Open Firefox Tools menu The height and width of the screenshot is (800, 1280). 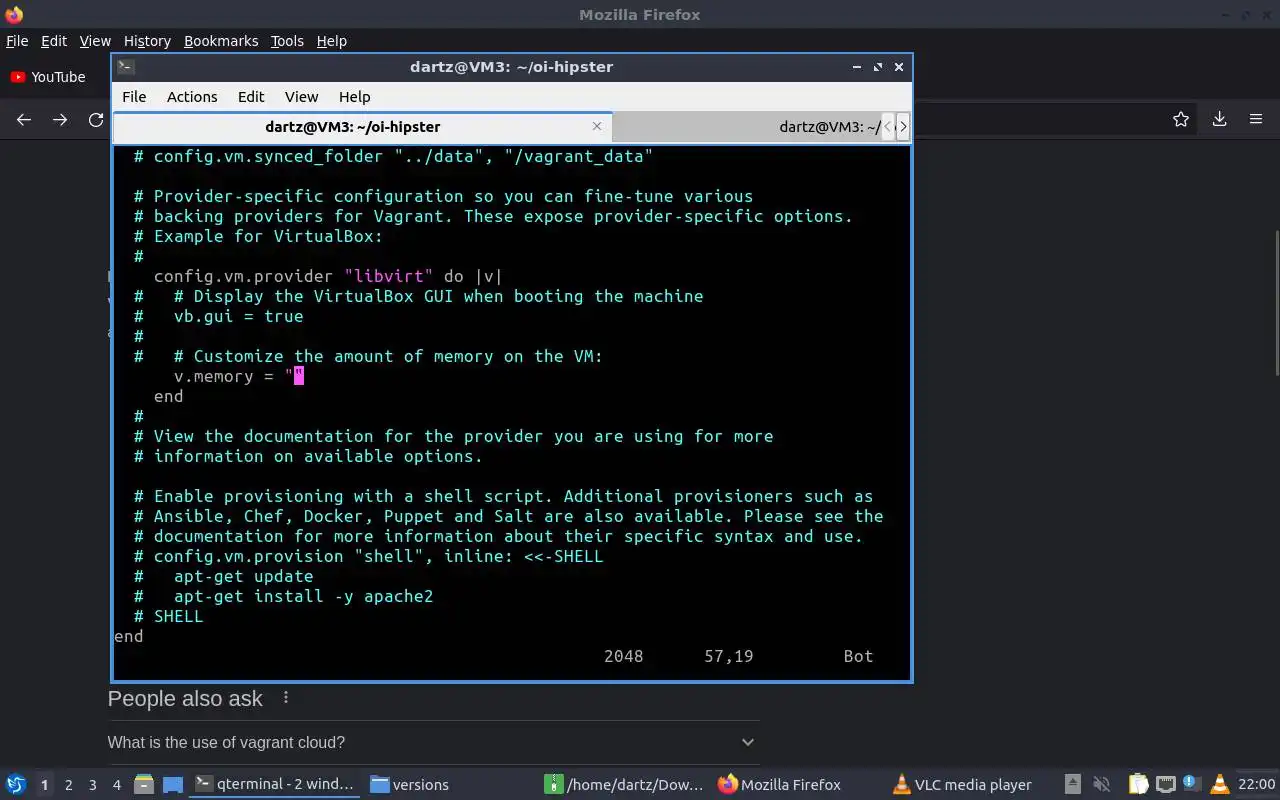click(287, 41)
